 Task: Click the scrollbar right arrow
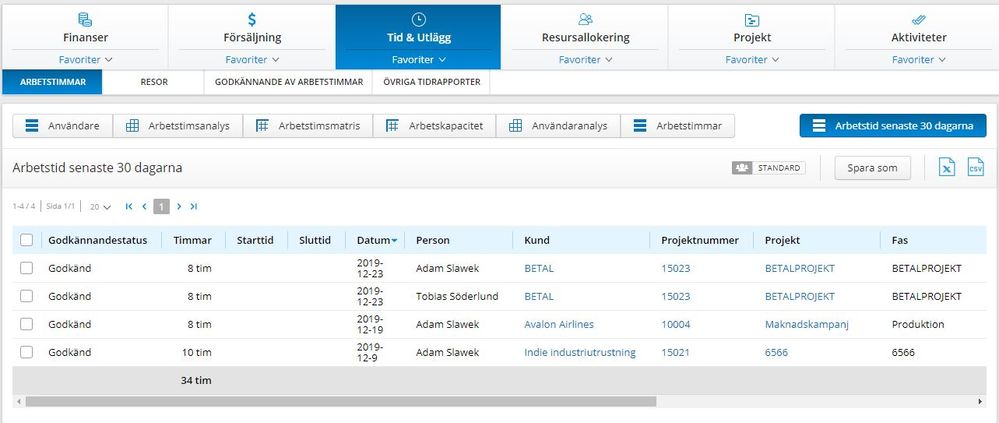point(980,401)
